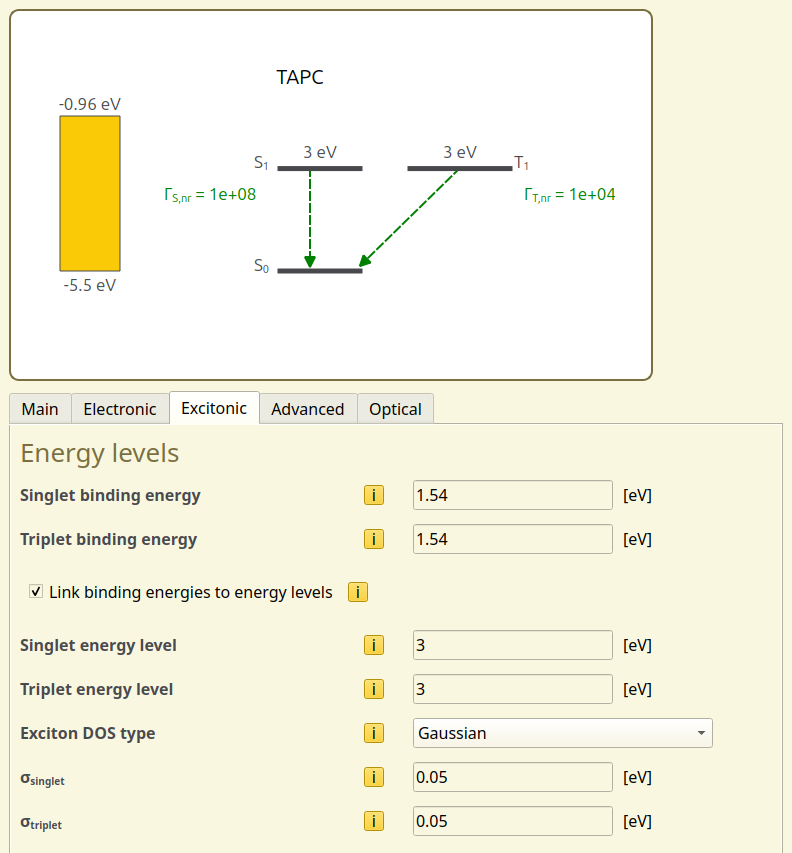This screenshot has height=853, width=792.
Task: Click info icon beside Triplet energy level
Action: pos(373,690)
